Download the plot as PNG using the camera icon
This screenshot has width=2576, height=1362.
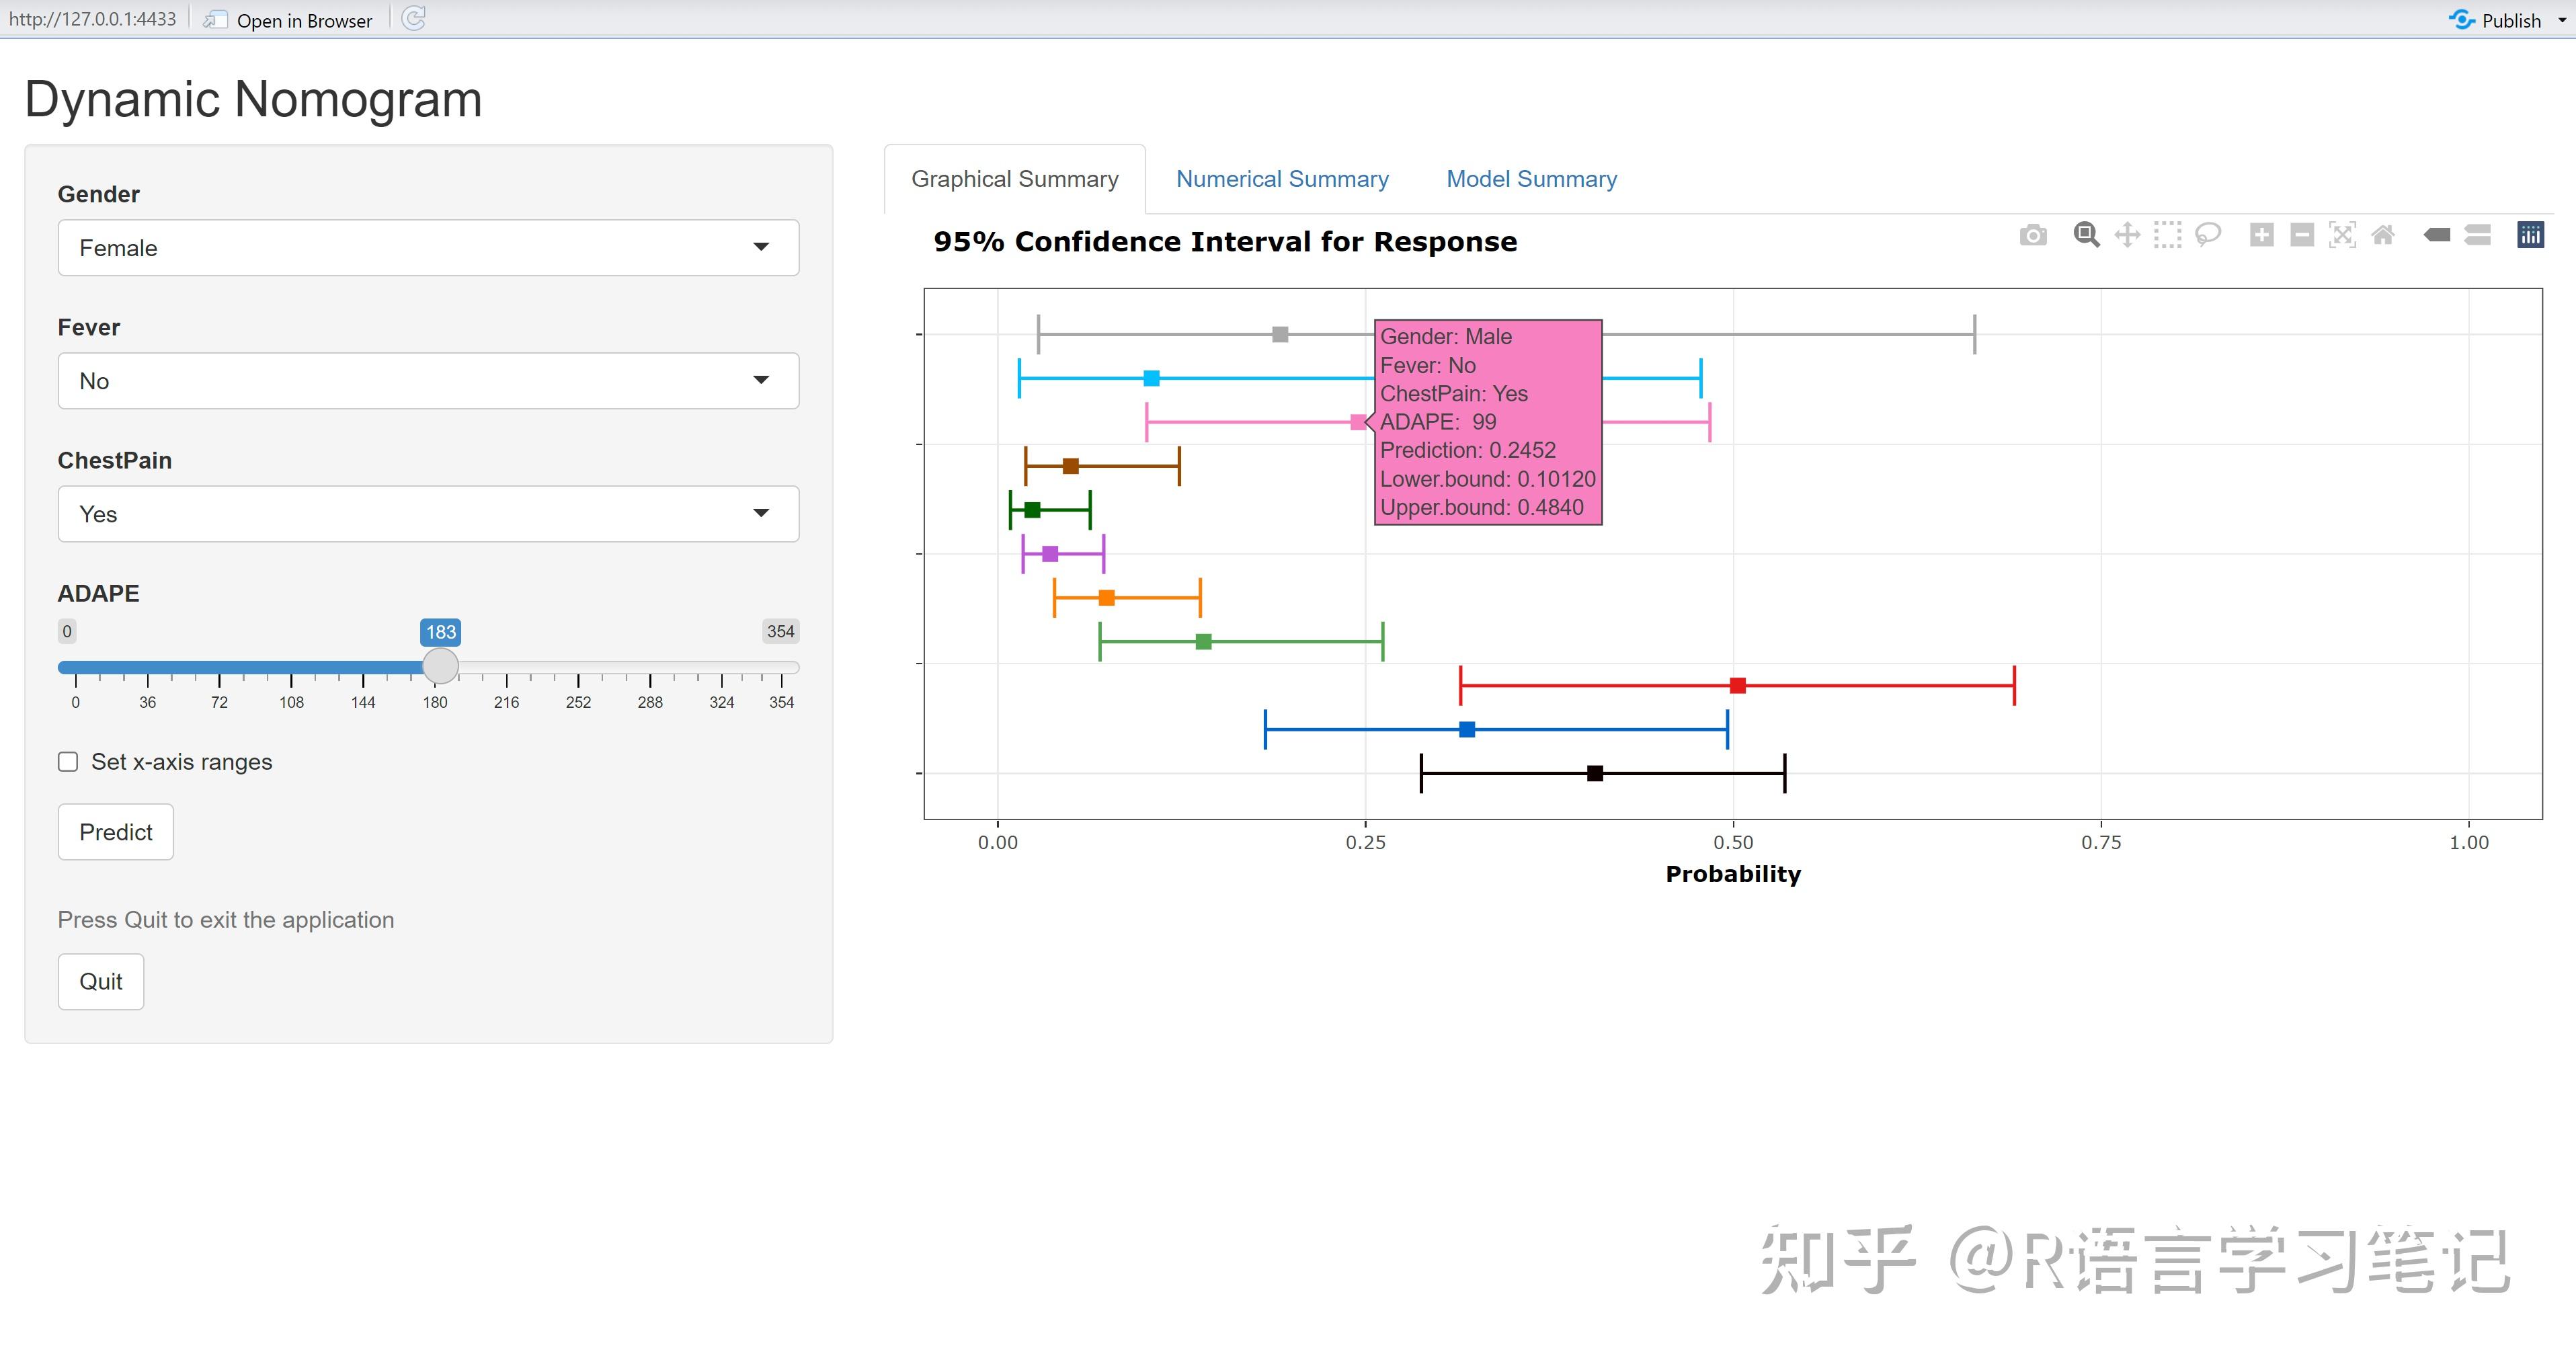click(2033, 236)
